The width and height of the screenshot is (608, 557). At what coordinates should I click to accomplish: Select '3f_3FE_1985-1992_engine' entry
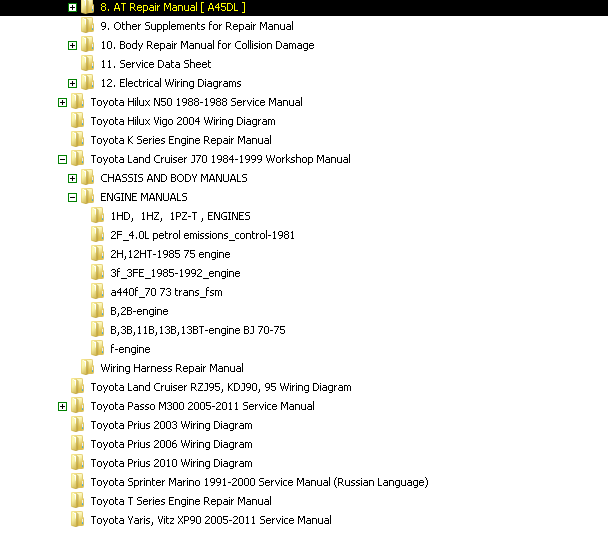point(175,273)
